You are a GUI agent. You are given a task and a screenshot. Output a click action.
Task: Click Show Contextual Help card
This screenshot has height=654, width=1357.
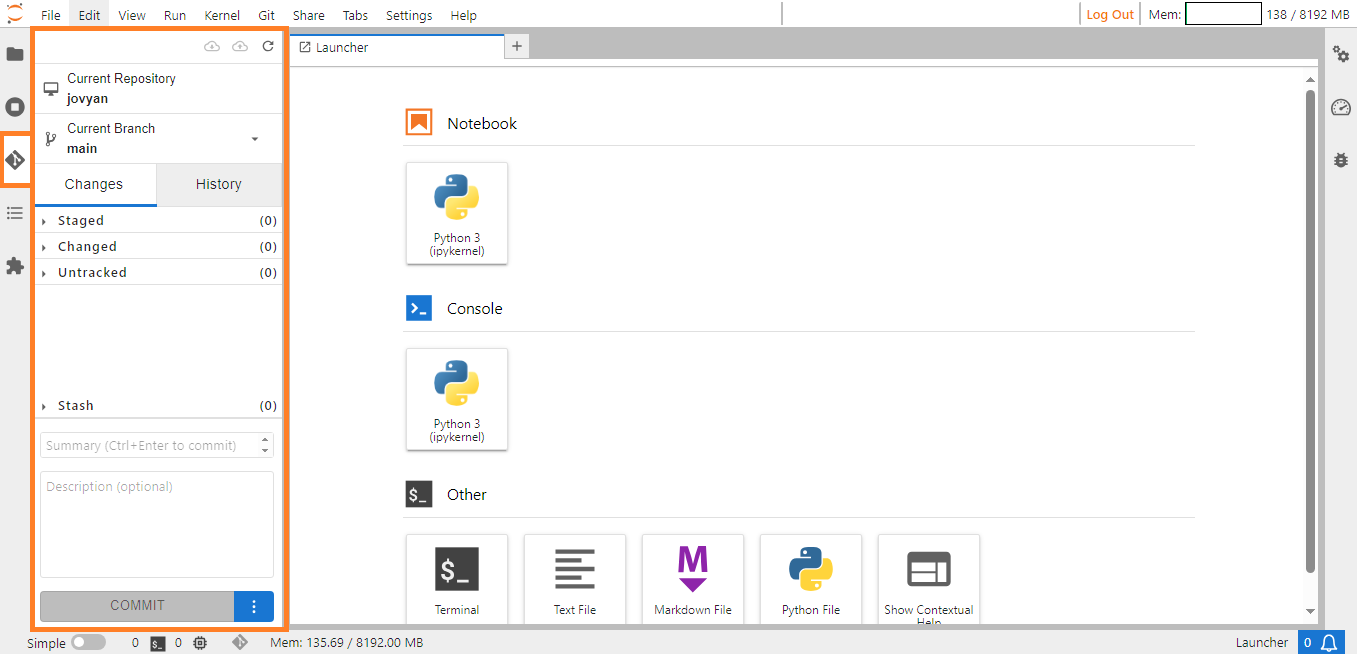click(929, 579)
